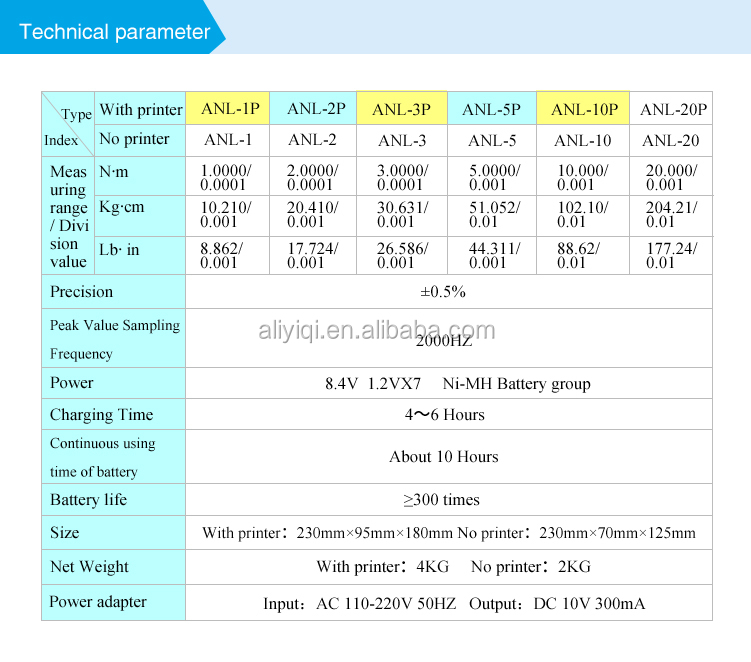The image size is (751, 662).
Task: Click the No printer row label
Action: pyautogui.click(x=134, y=139)
